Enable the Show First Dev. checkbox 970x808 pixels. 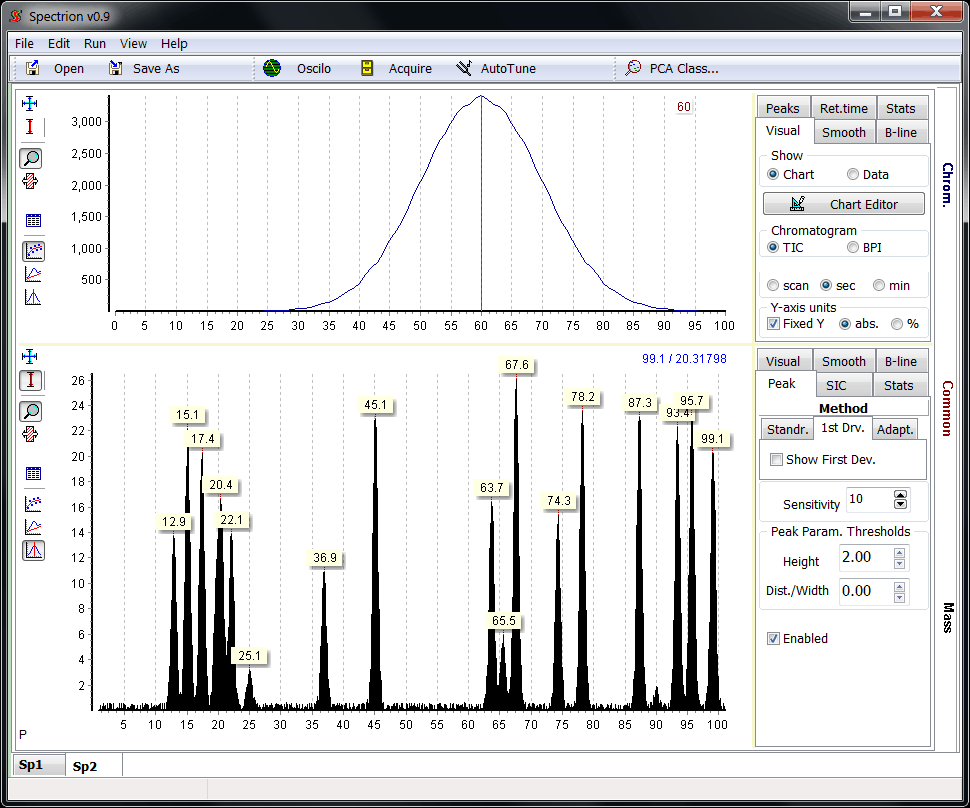tap(777, 460)
